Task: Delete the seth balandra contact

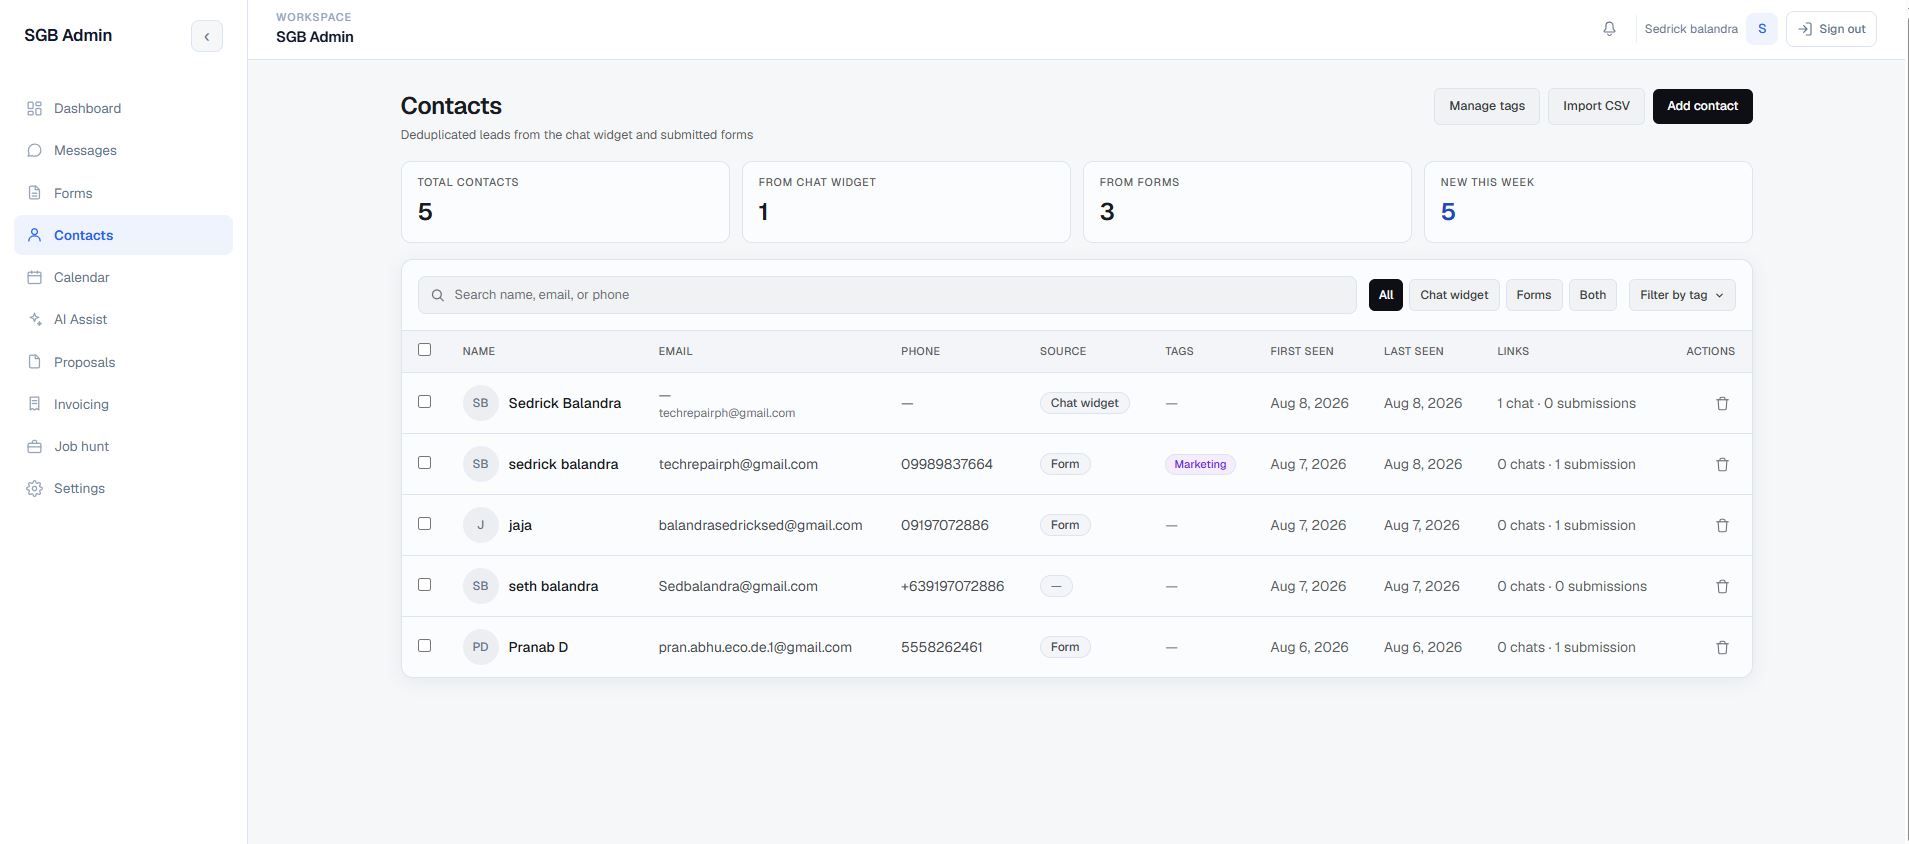Action: (1722, 586)
